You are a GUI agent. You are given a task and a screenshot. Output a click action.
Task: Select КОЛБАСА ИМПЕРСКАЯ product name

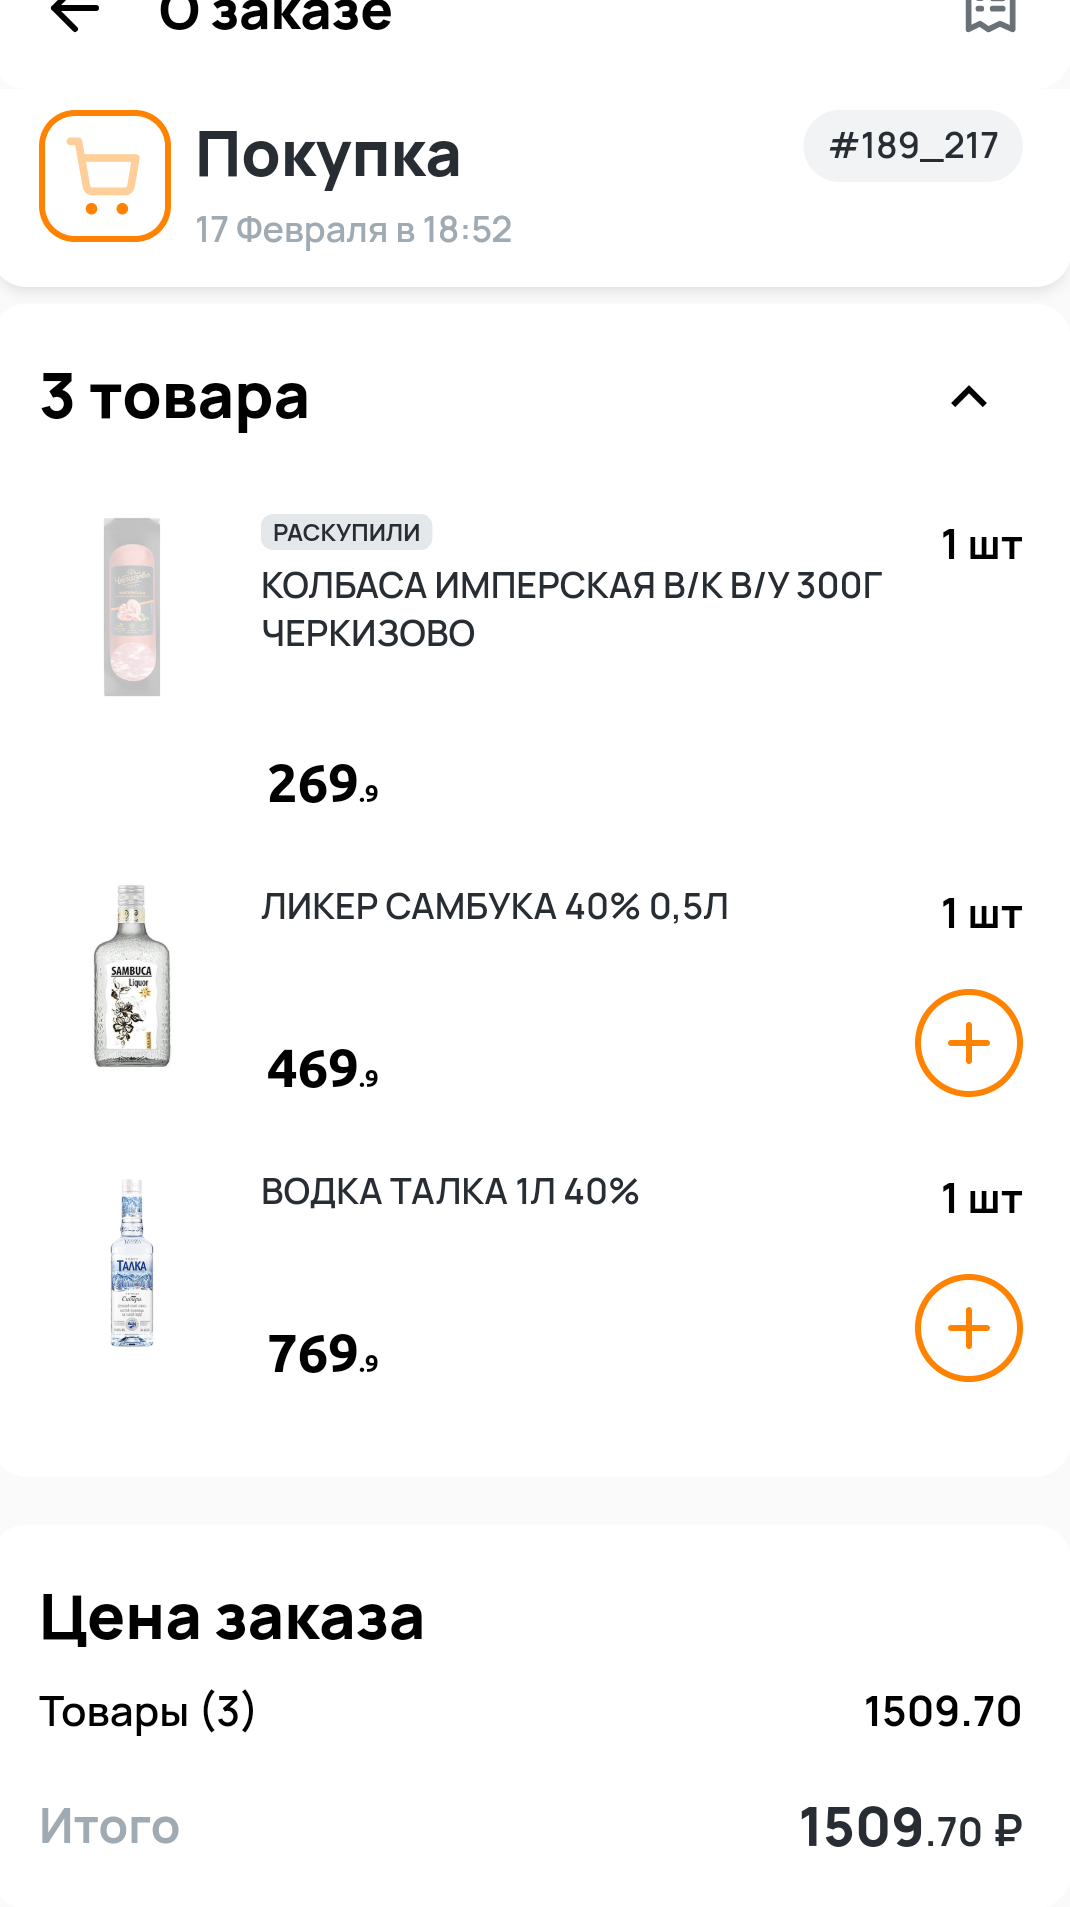coord(571,609)
